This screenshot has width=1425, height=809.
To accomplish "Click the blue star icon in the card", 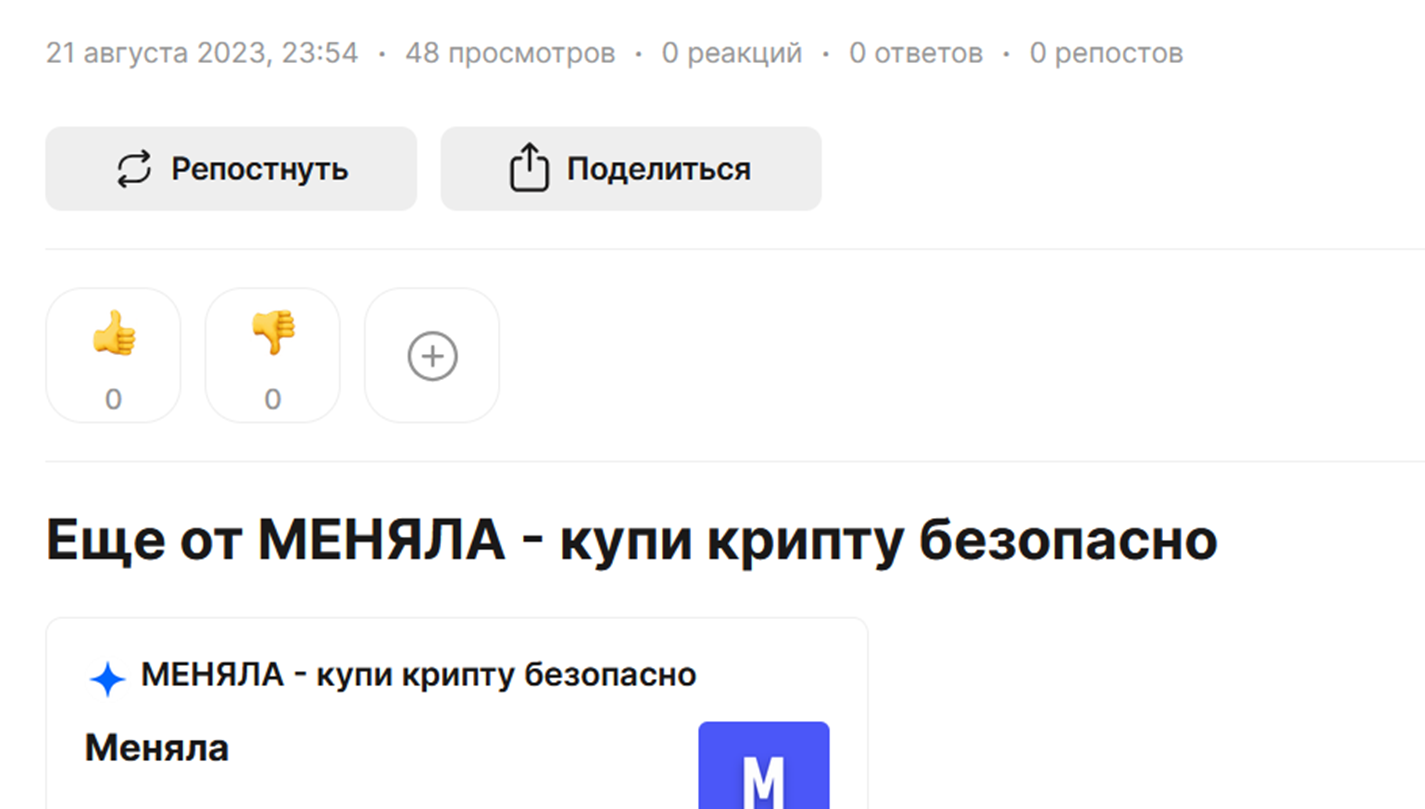I will tap(107, 679).
